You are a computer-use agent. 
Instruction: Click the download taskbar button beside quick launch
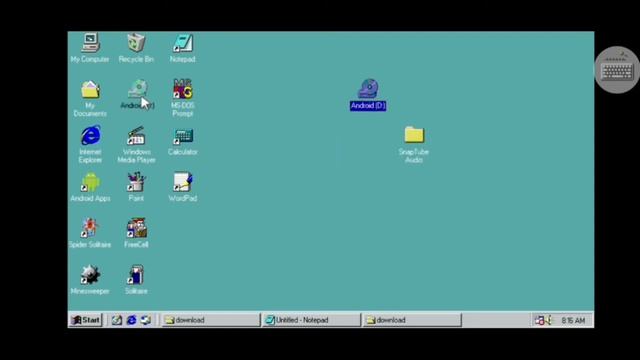[x=211, y=320]
